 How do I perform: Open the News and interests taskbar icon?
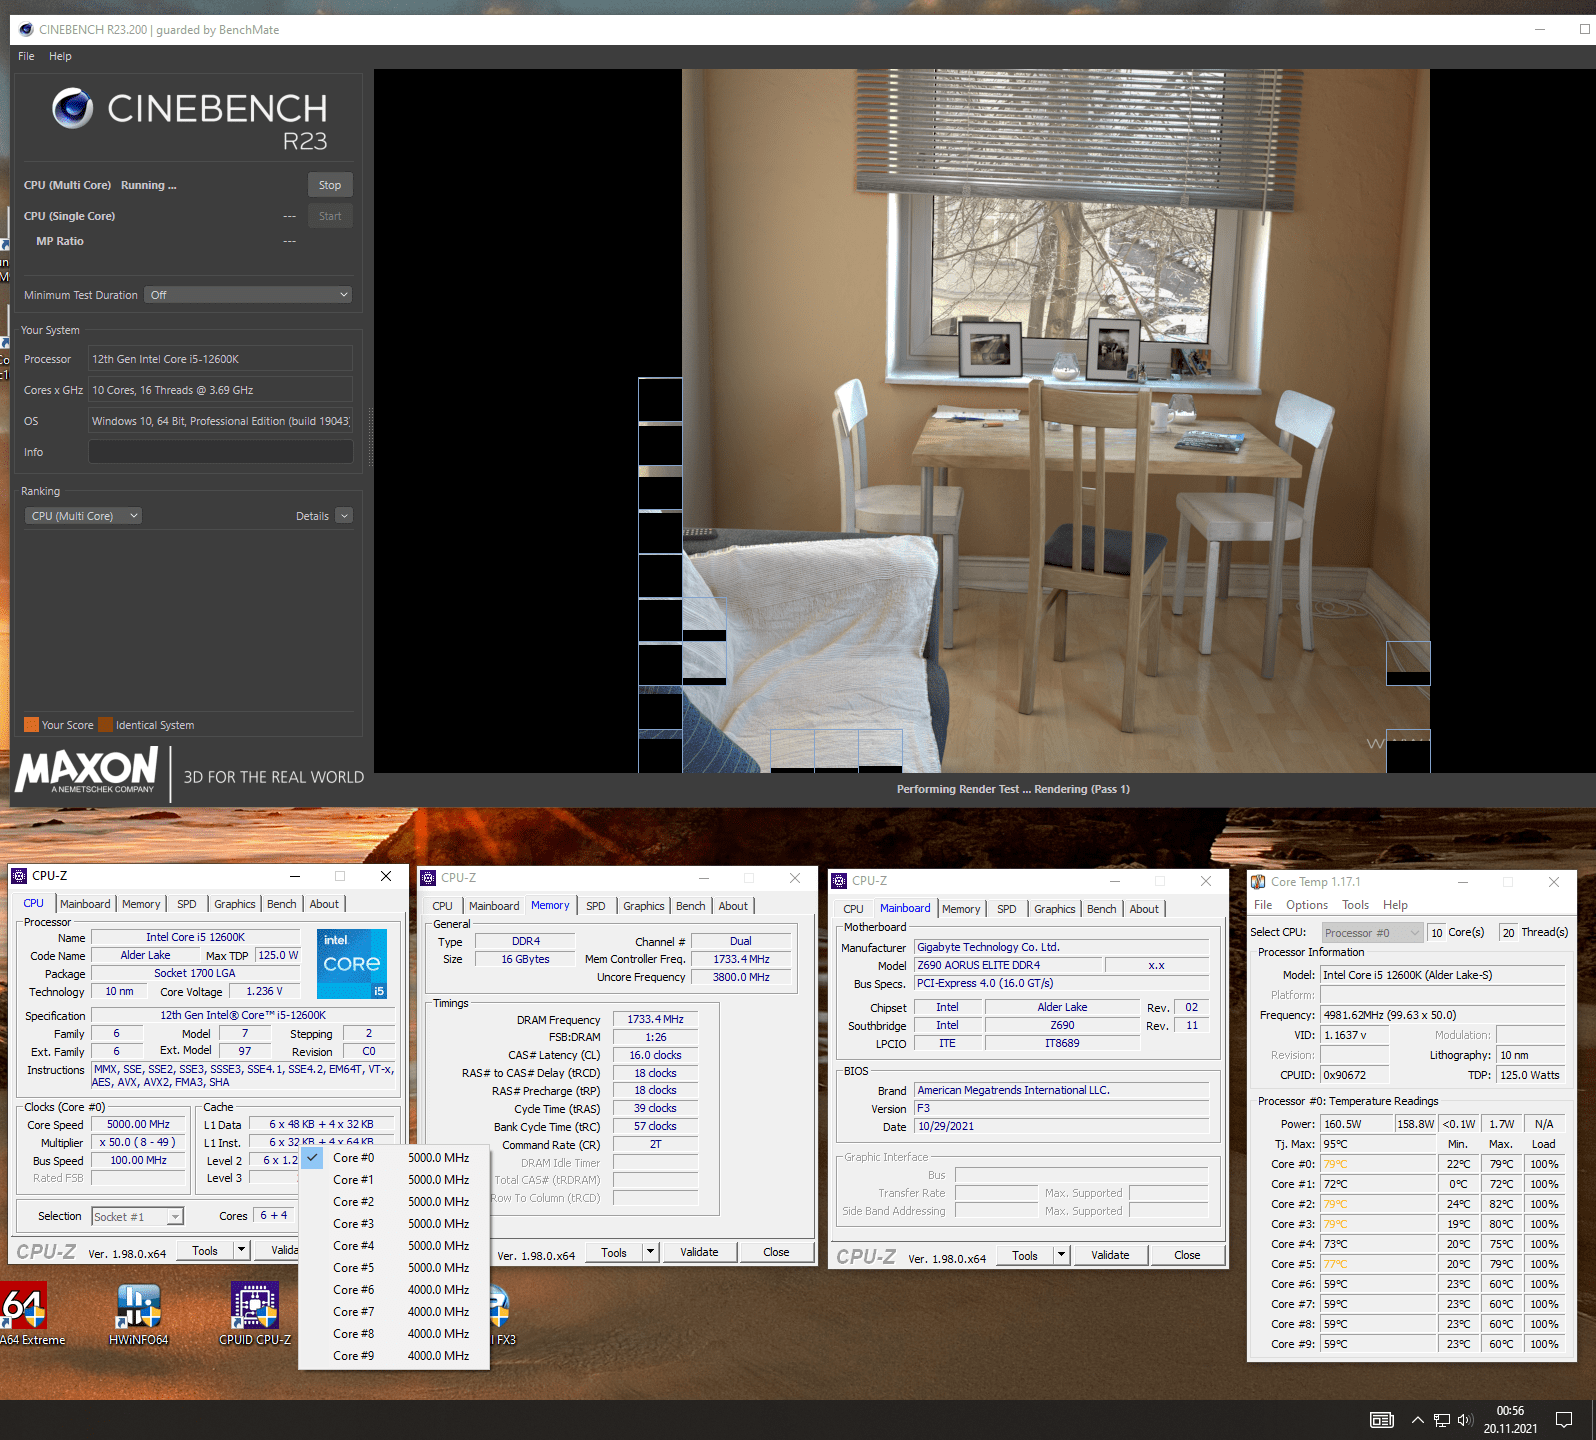[1381, 1420]
